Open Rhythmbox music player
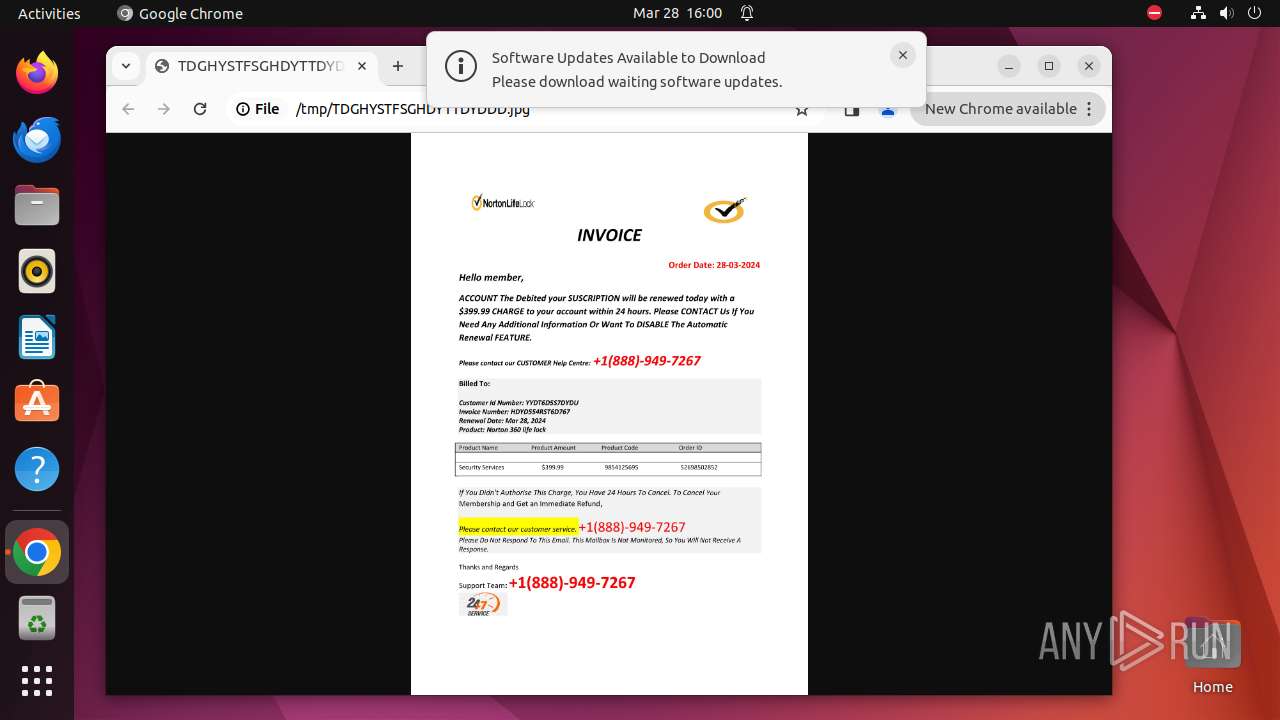Screen dimensions: 1280x720 click(37, 271)
